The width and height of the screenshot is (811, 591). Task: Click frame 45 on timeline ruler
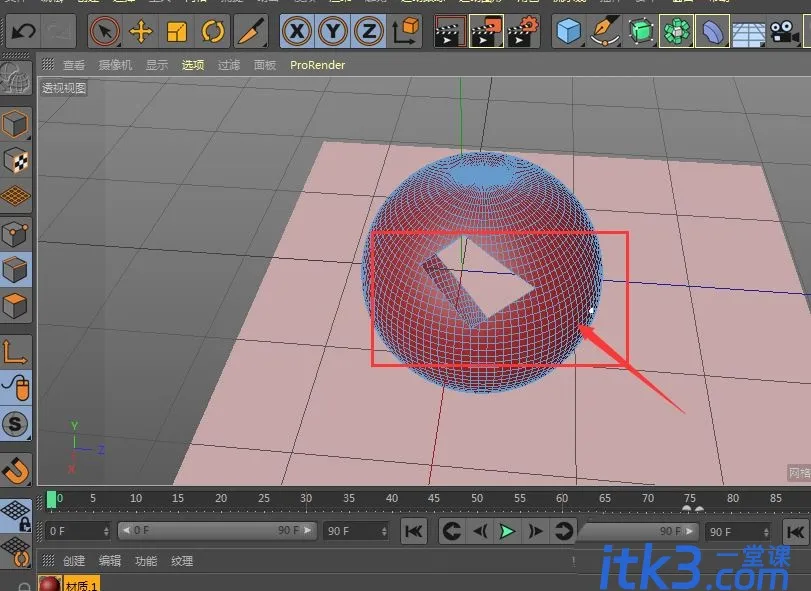coord(433,498)
